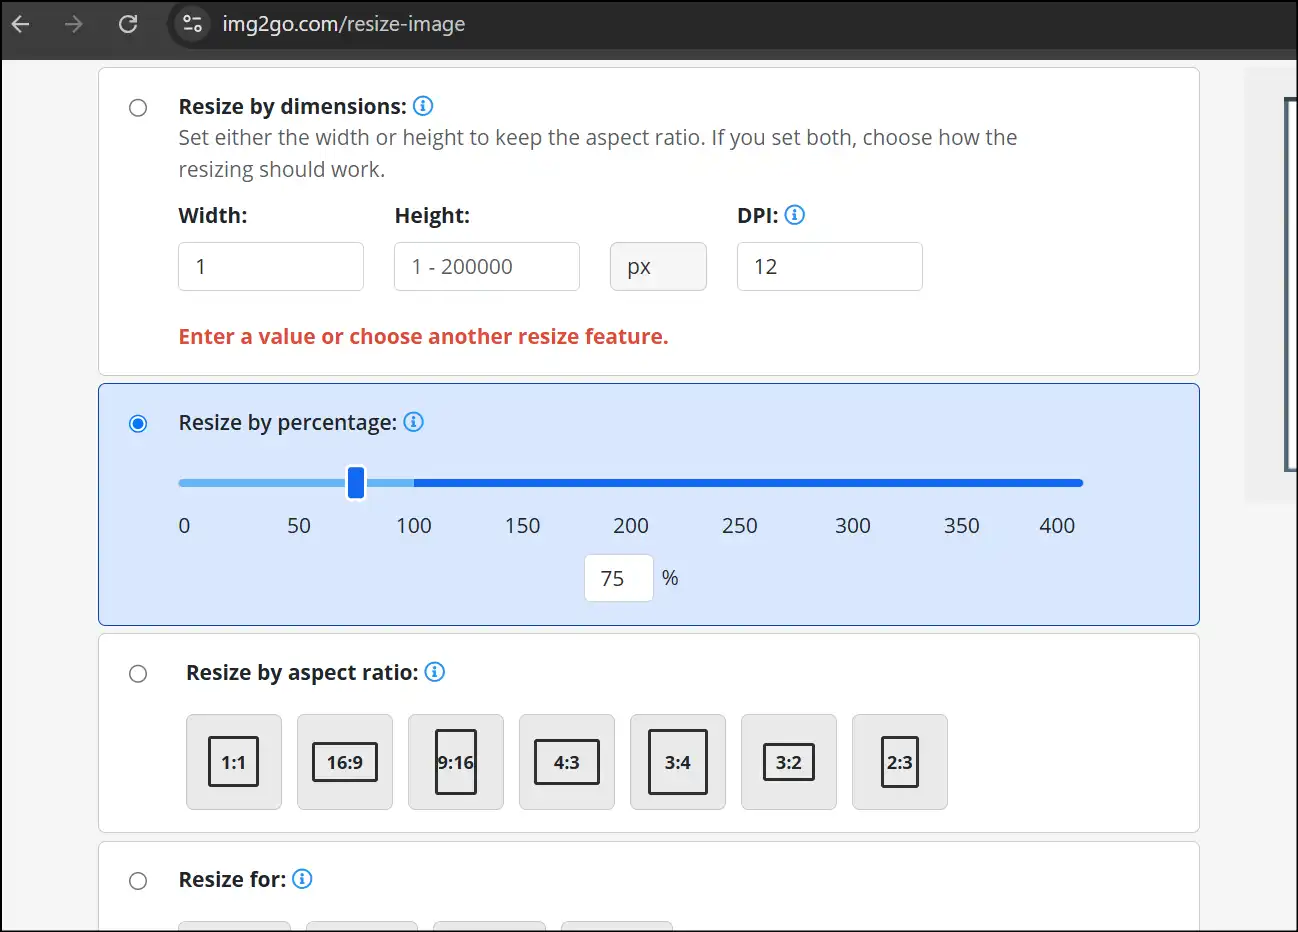Screen dimensions: 1298x932
Task: Open site information icon in address bar
Action: [x=192, y=24]
